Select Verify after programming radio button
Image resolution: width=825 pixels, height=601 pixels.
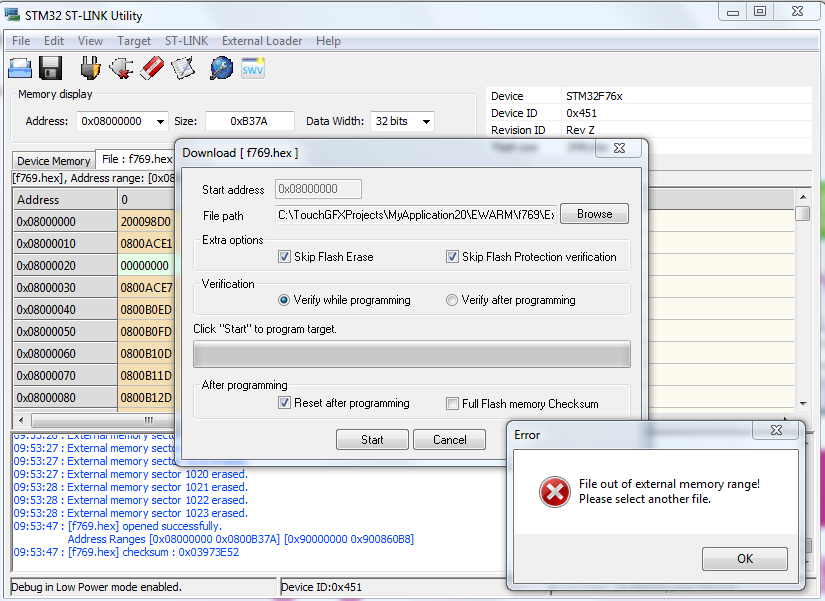click(x=451, y=300)
